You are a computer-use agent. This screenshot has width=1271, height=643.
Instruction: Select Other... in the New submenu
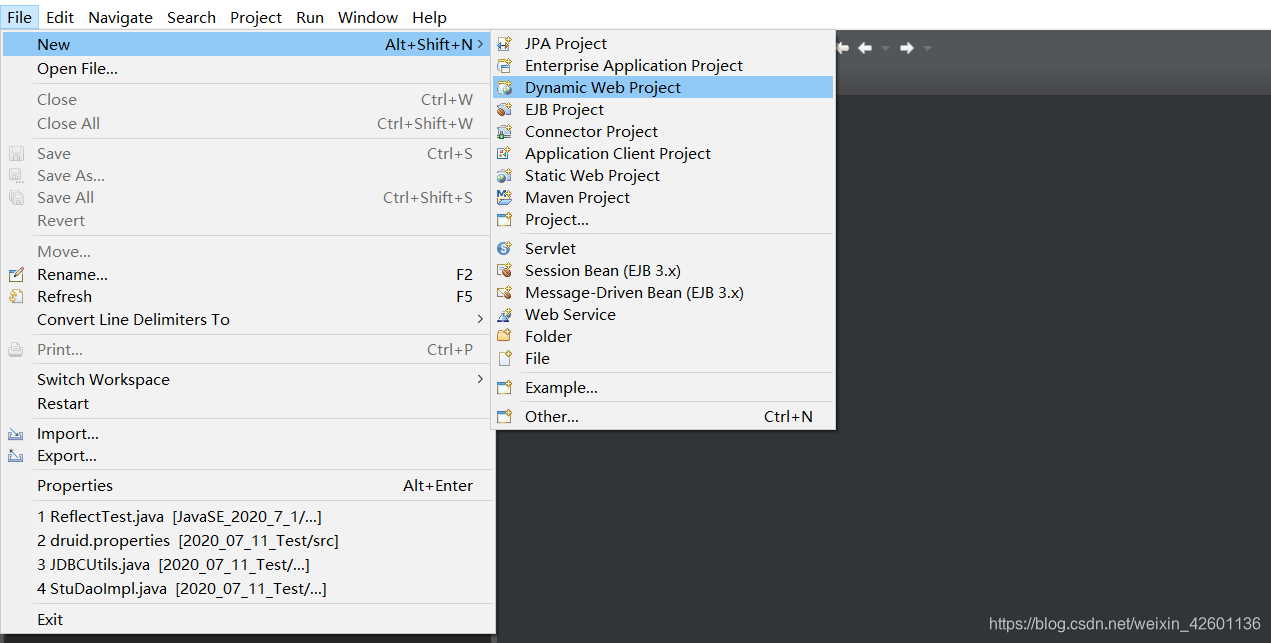point(551,417)
